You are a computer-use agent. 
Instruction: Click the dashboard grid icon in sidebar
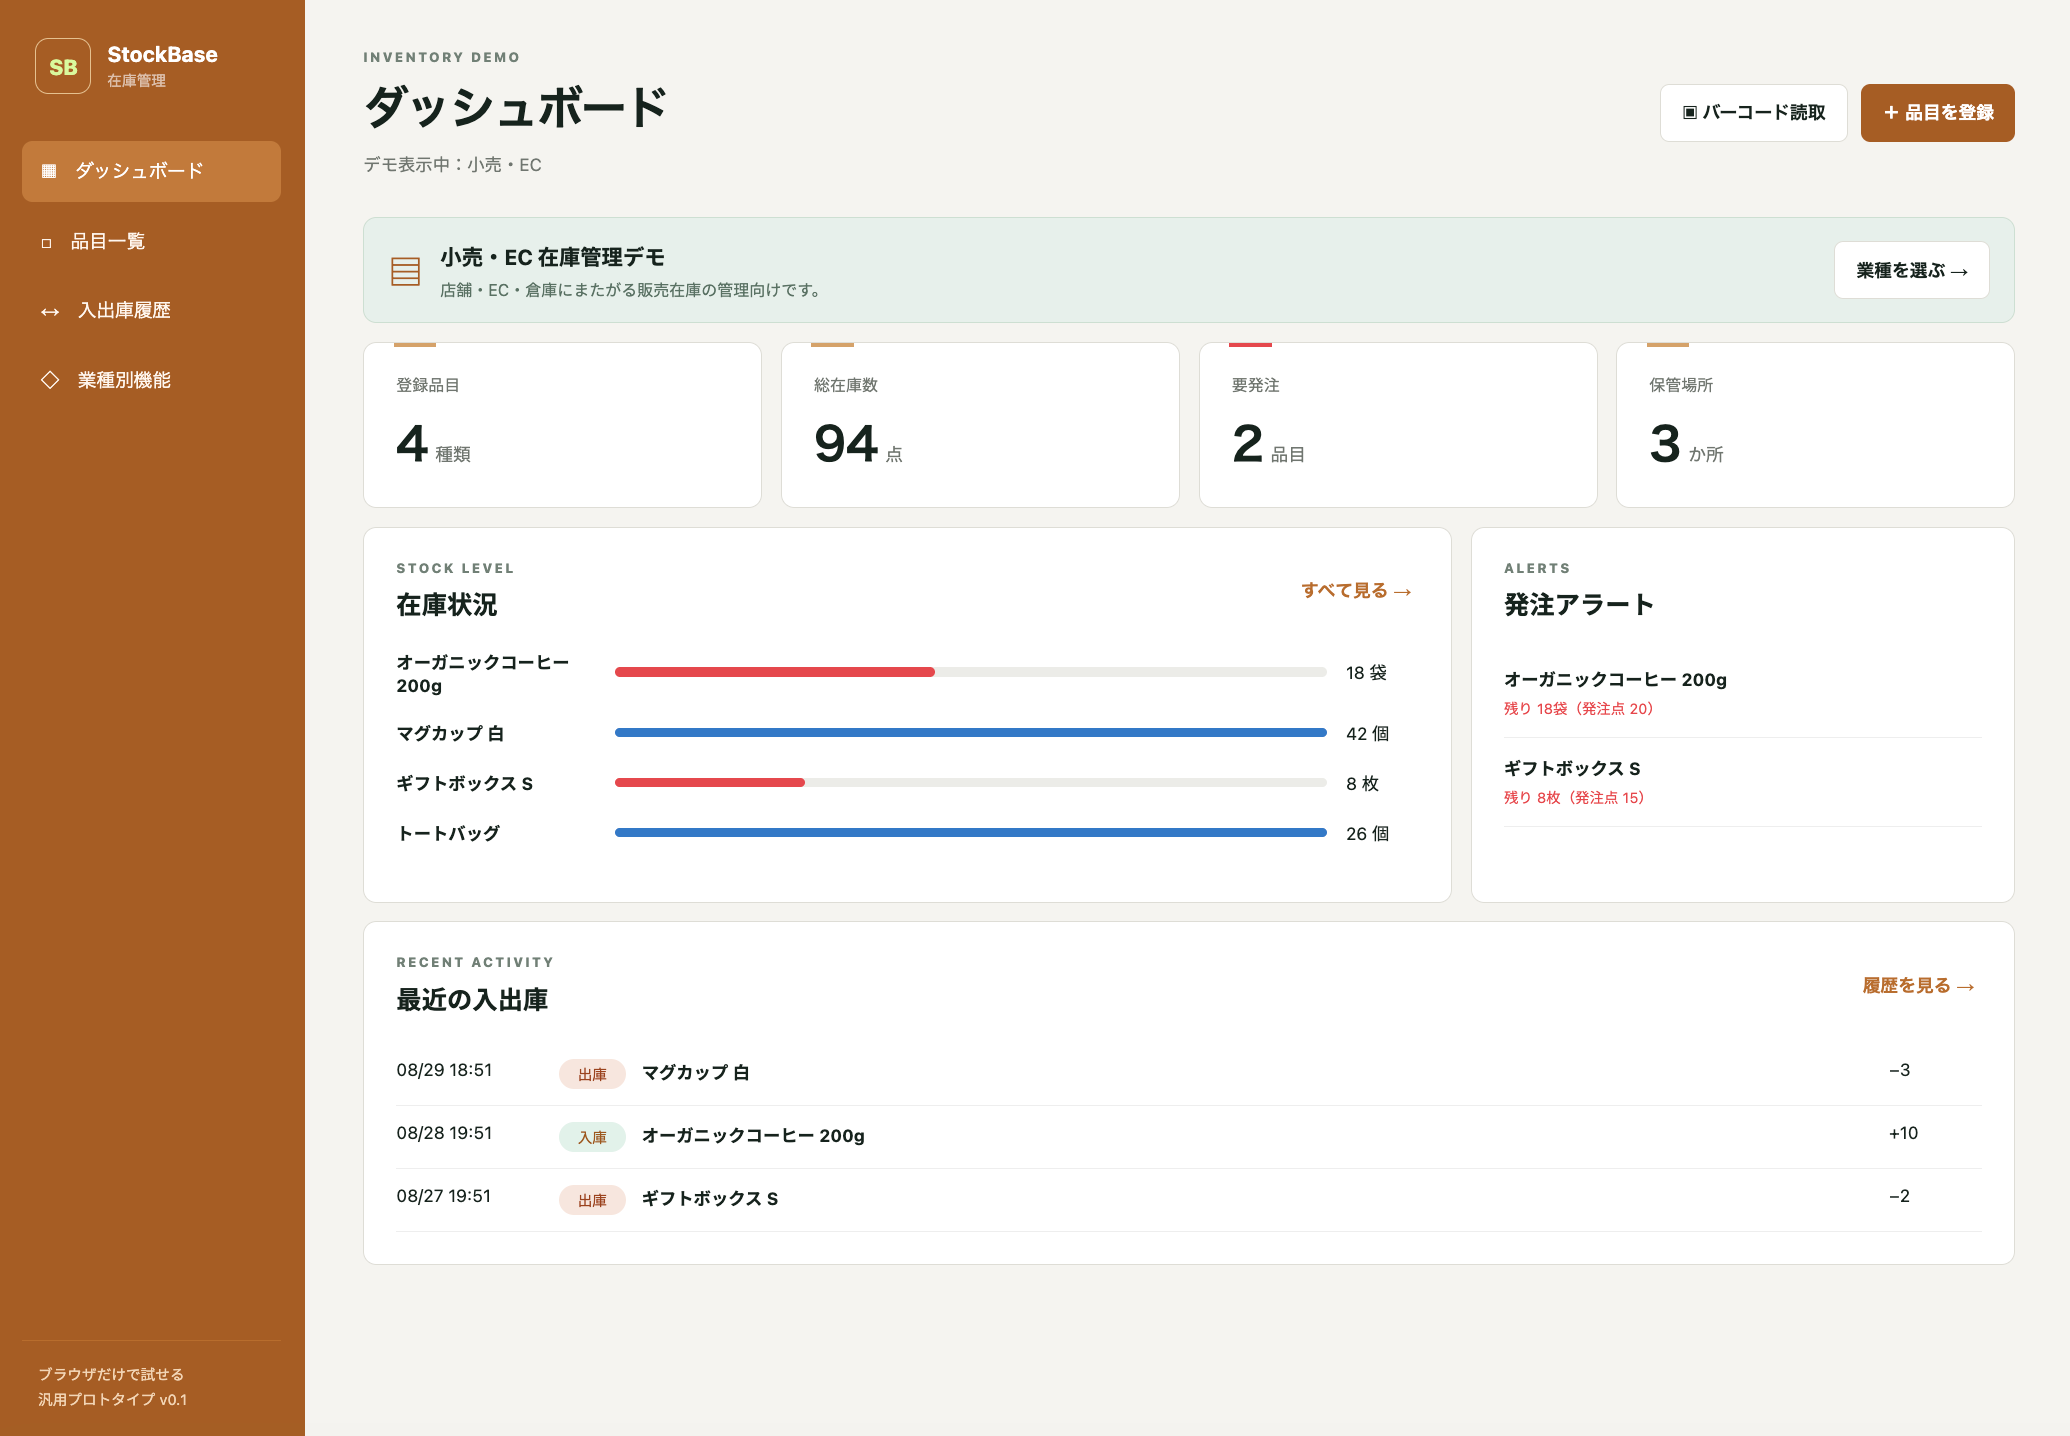click(x=48, y=171)
